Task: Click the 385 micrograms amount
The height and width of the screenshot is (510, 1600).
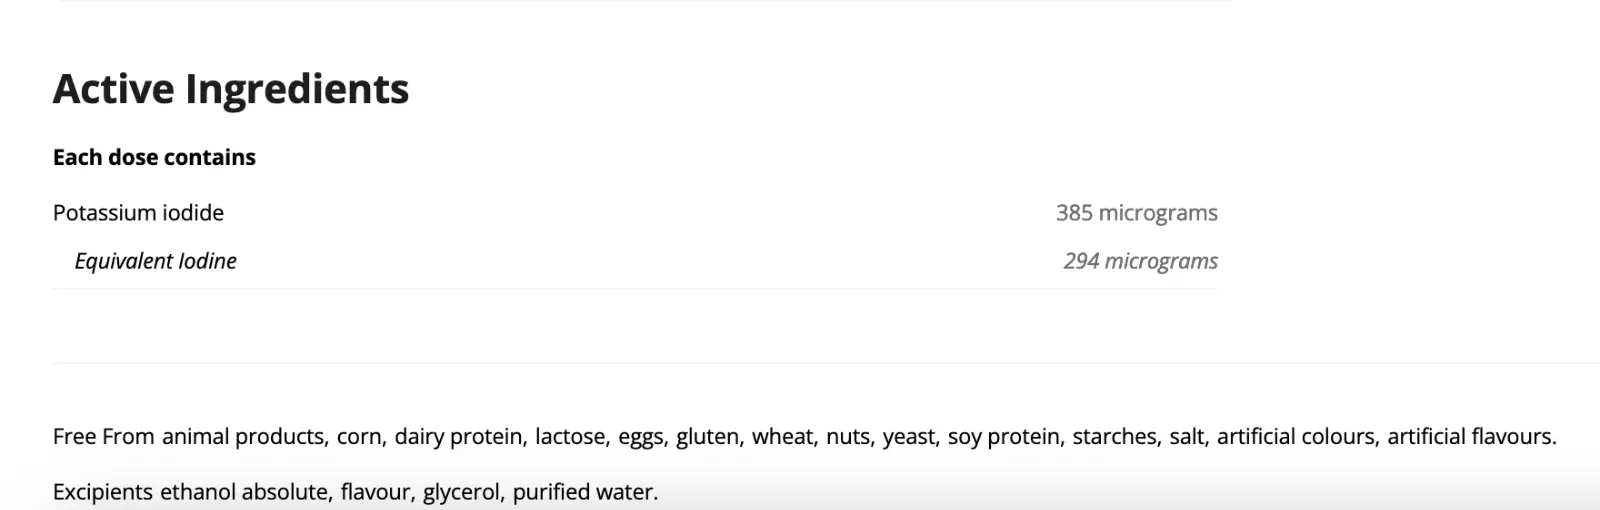Action: (x=1137, y=213)
